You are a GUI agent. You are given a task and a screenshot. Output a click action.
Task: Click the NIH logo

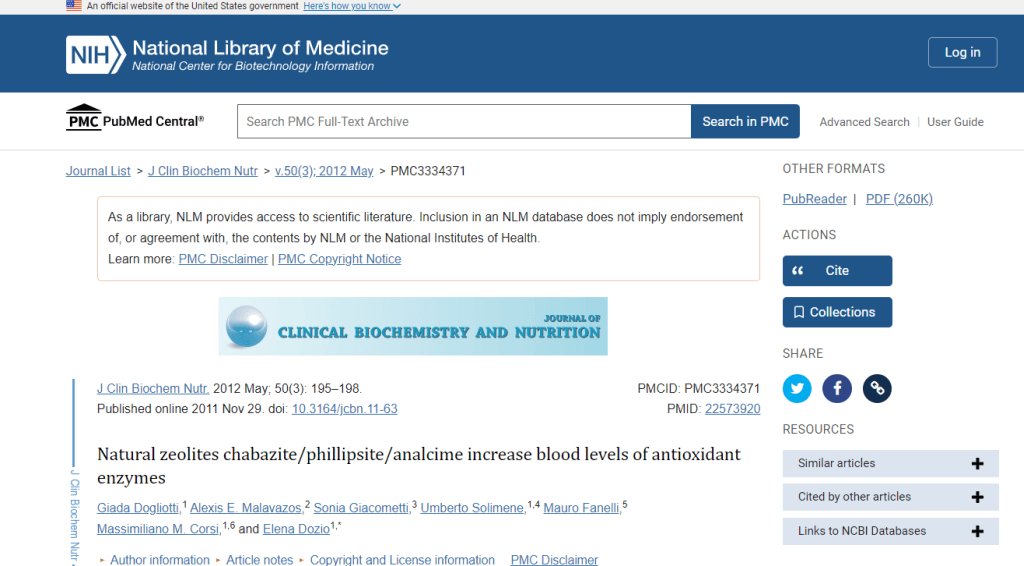click(x=95, y=54)
